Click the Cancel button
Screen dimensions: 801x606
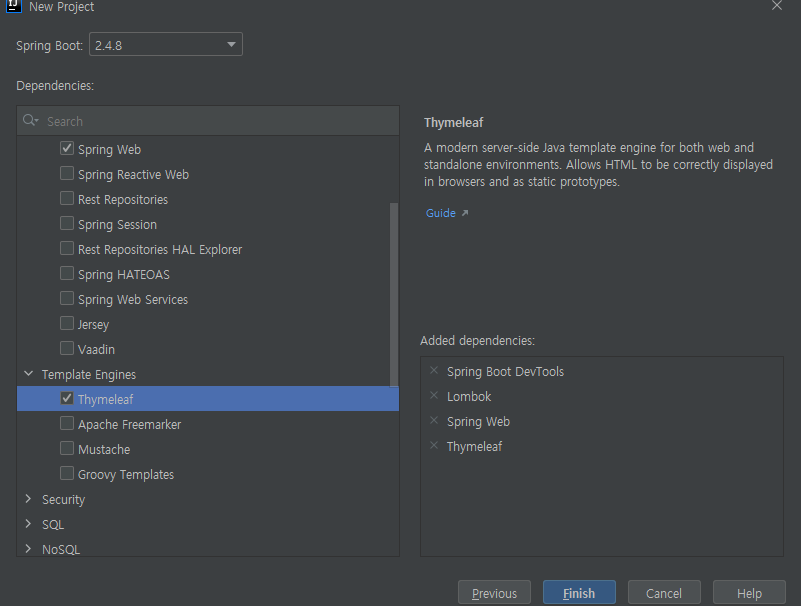[x=664, y=593]
